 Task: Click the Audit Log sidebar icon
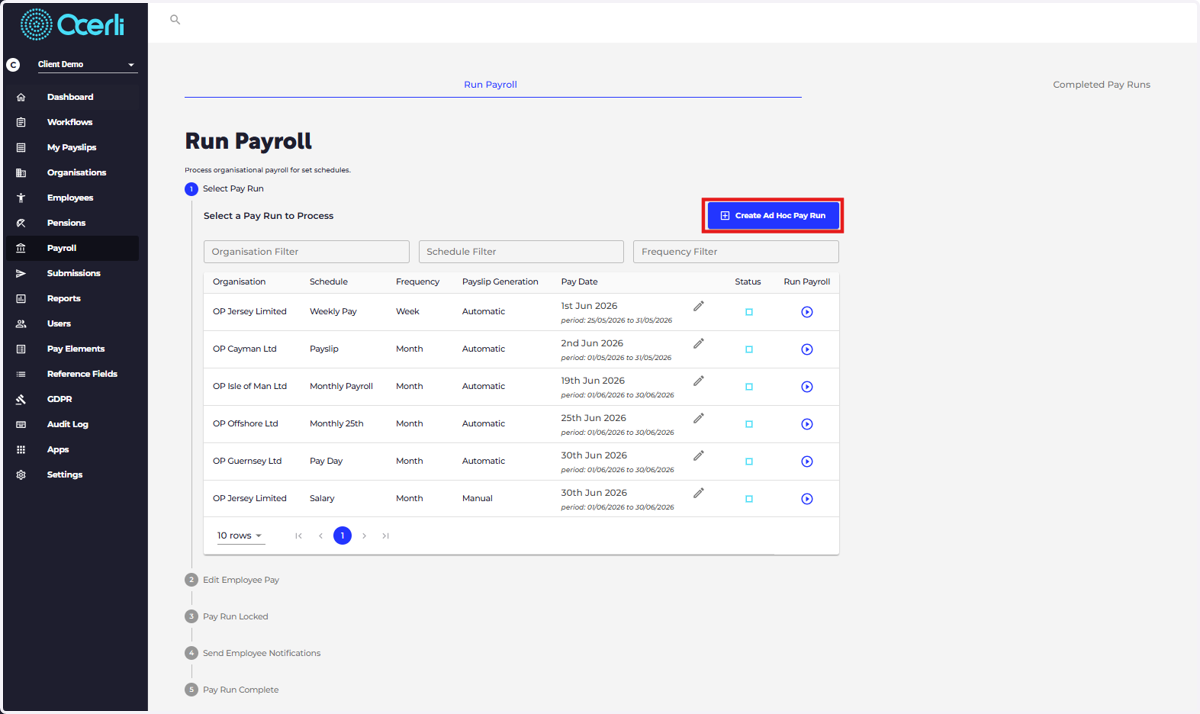21,424
